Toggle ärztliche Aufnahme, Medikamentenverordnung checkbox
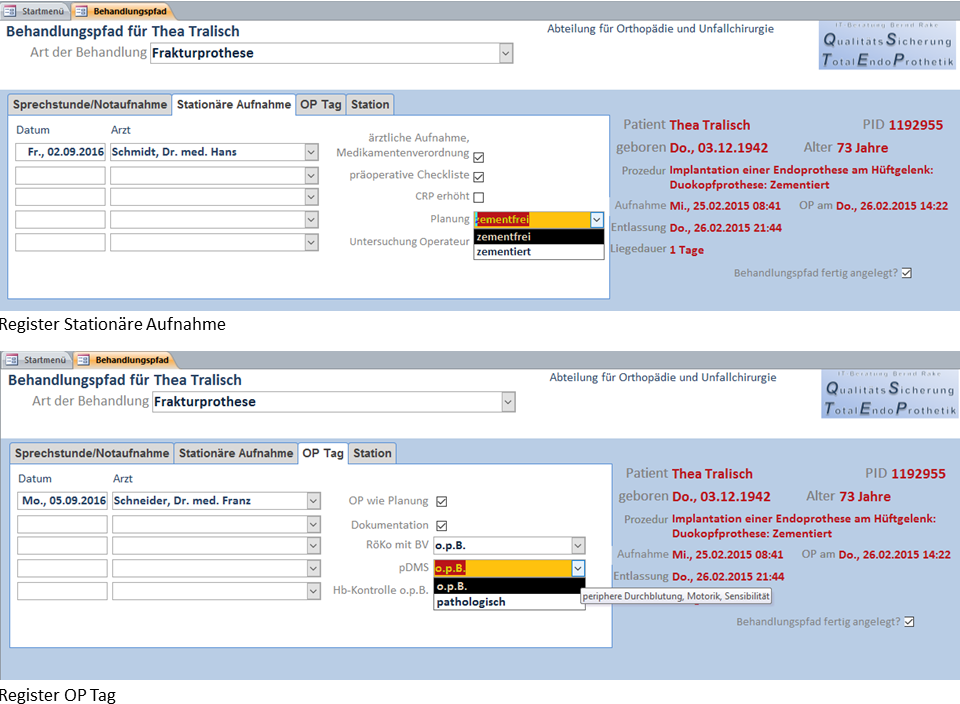Viewport: 960px width, 704px height. 479,157
